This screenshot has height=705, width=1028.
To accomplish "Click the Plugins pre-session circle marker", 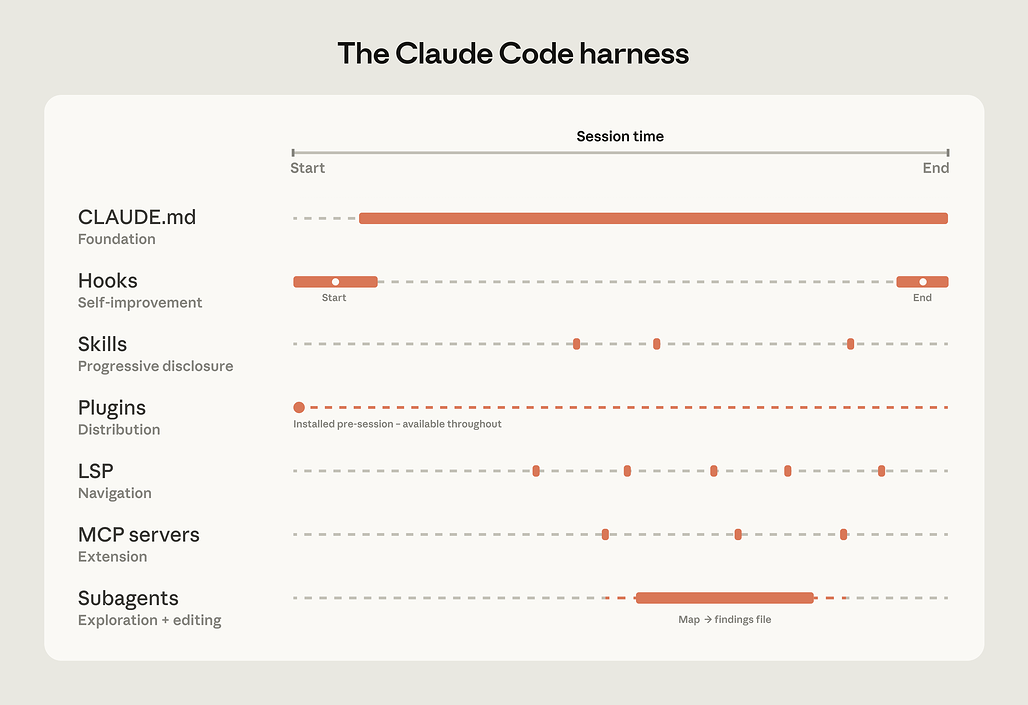I will coord(299,407).
